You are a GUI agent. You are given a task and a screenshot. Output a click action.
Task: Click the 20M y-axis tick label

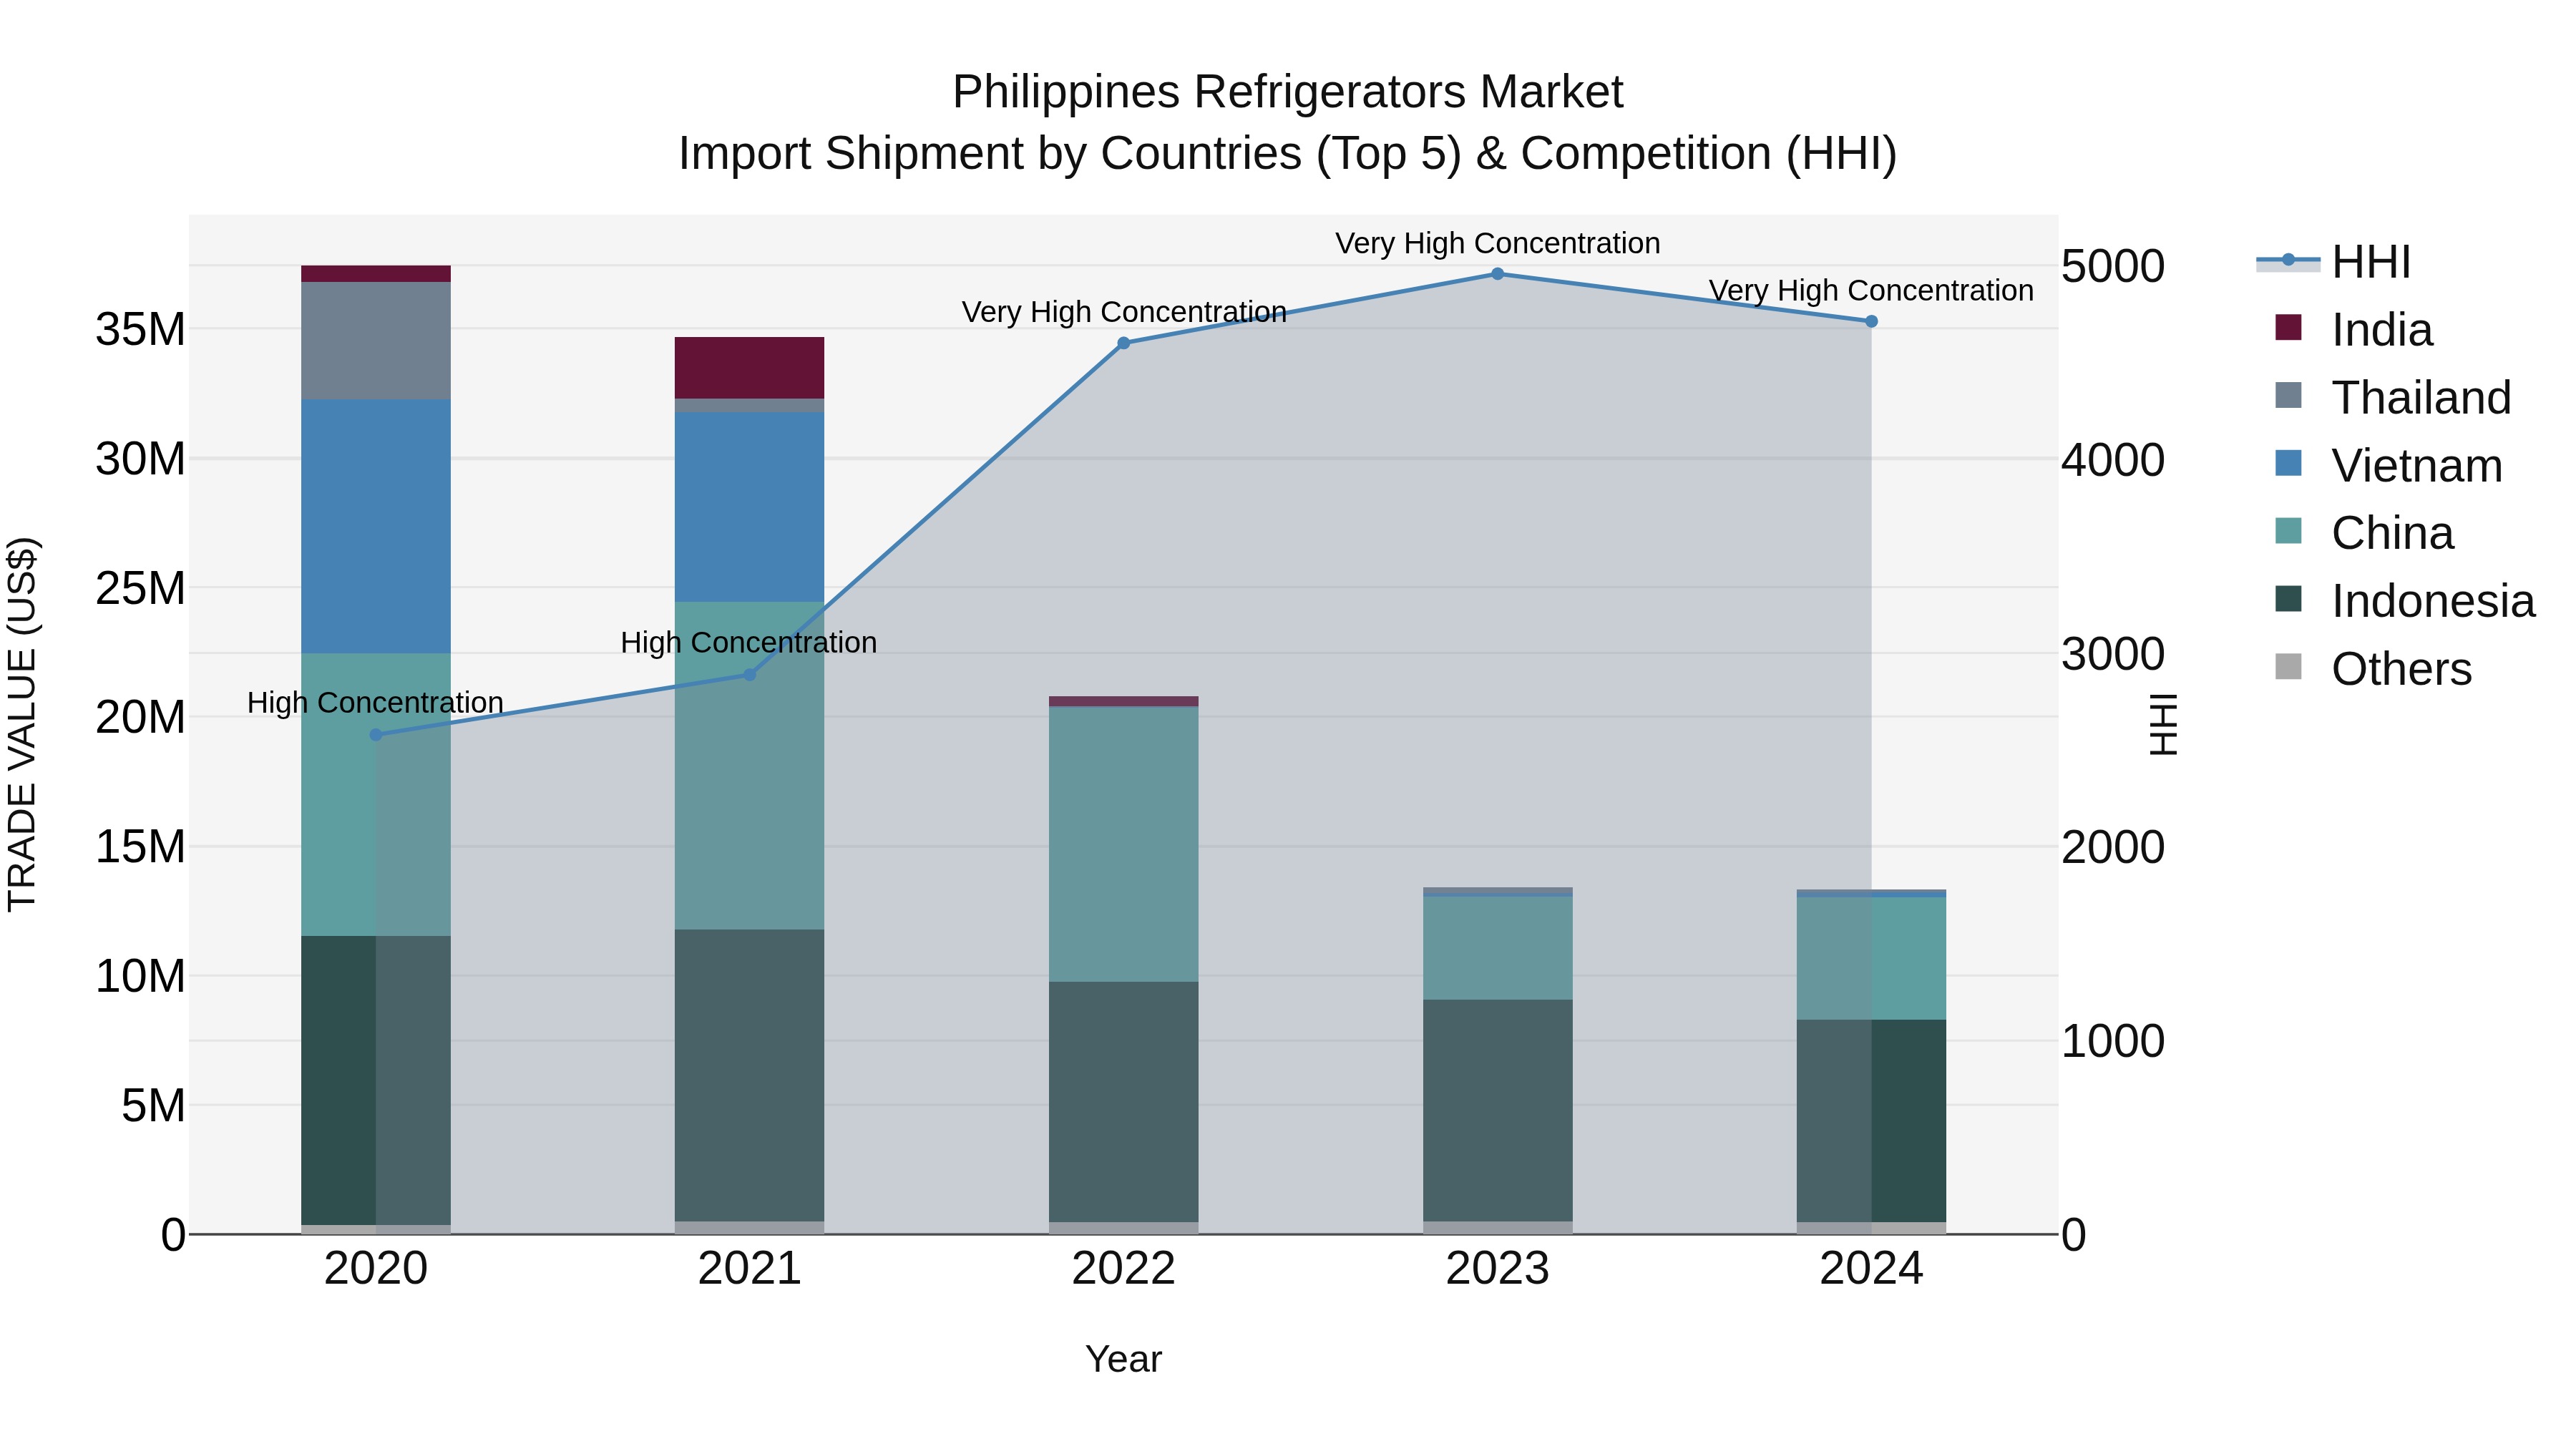click(140, 717)
